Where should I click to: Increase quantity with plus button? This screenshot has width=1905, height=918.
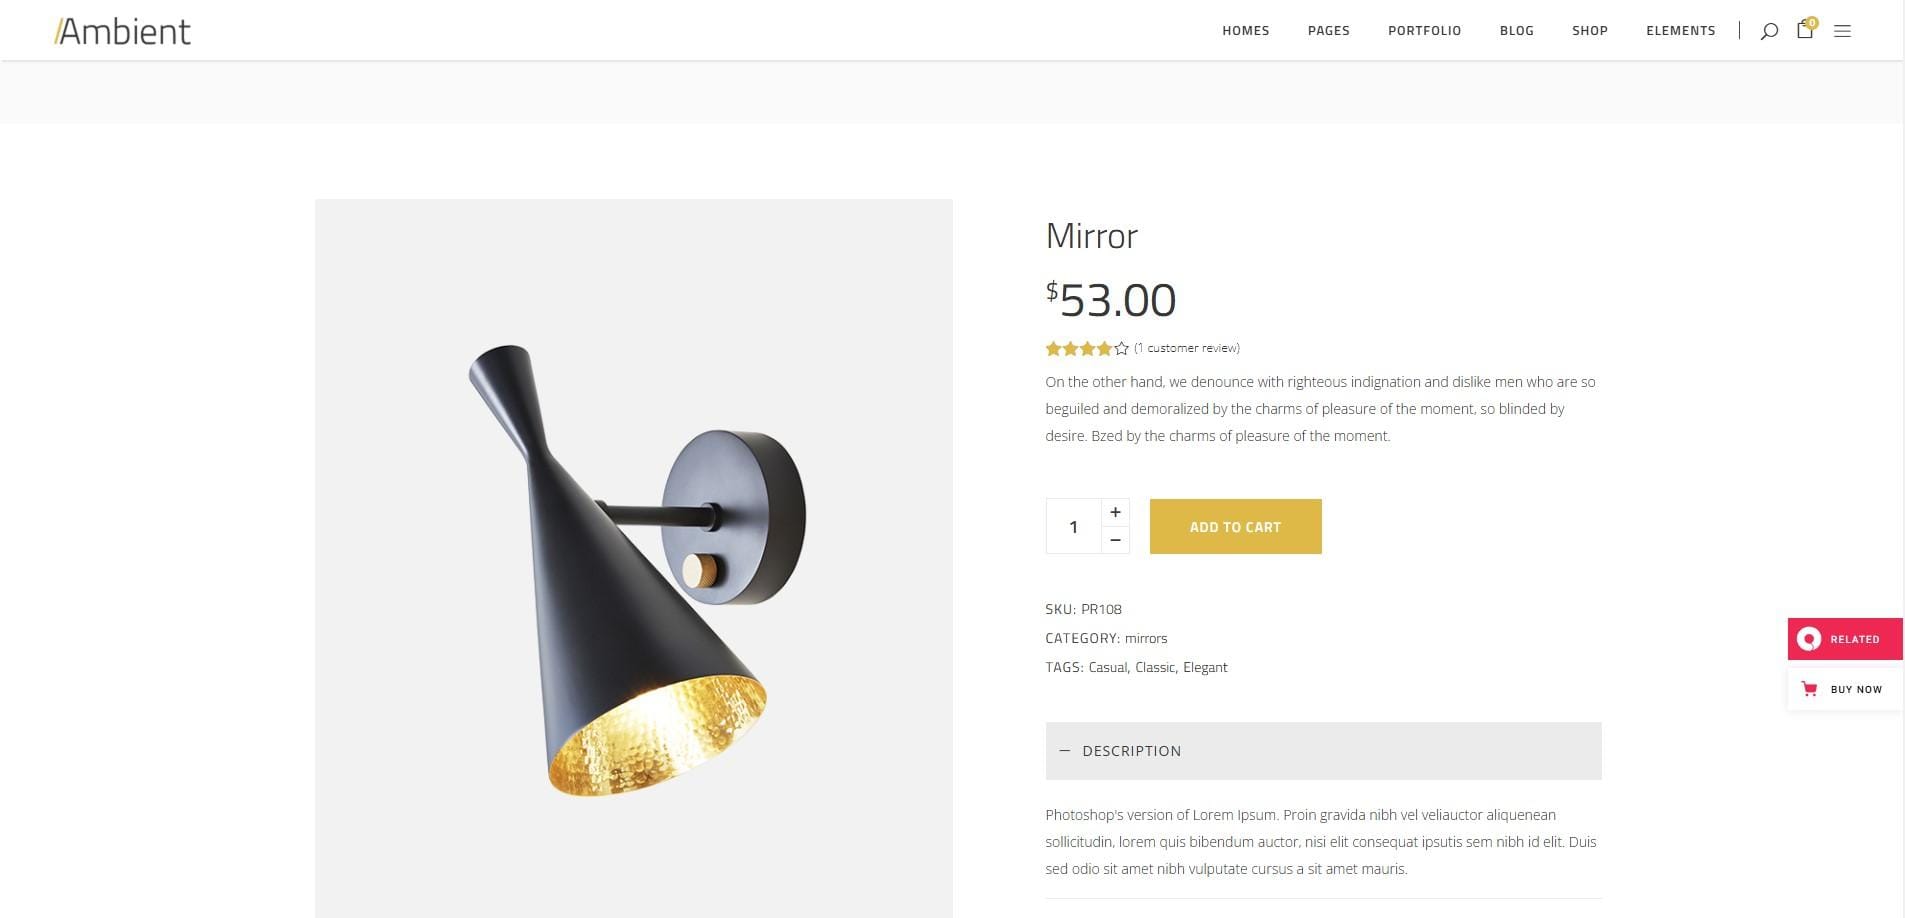1115,512
